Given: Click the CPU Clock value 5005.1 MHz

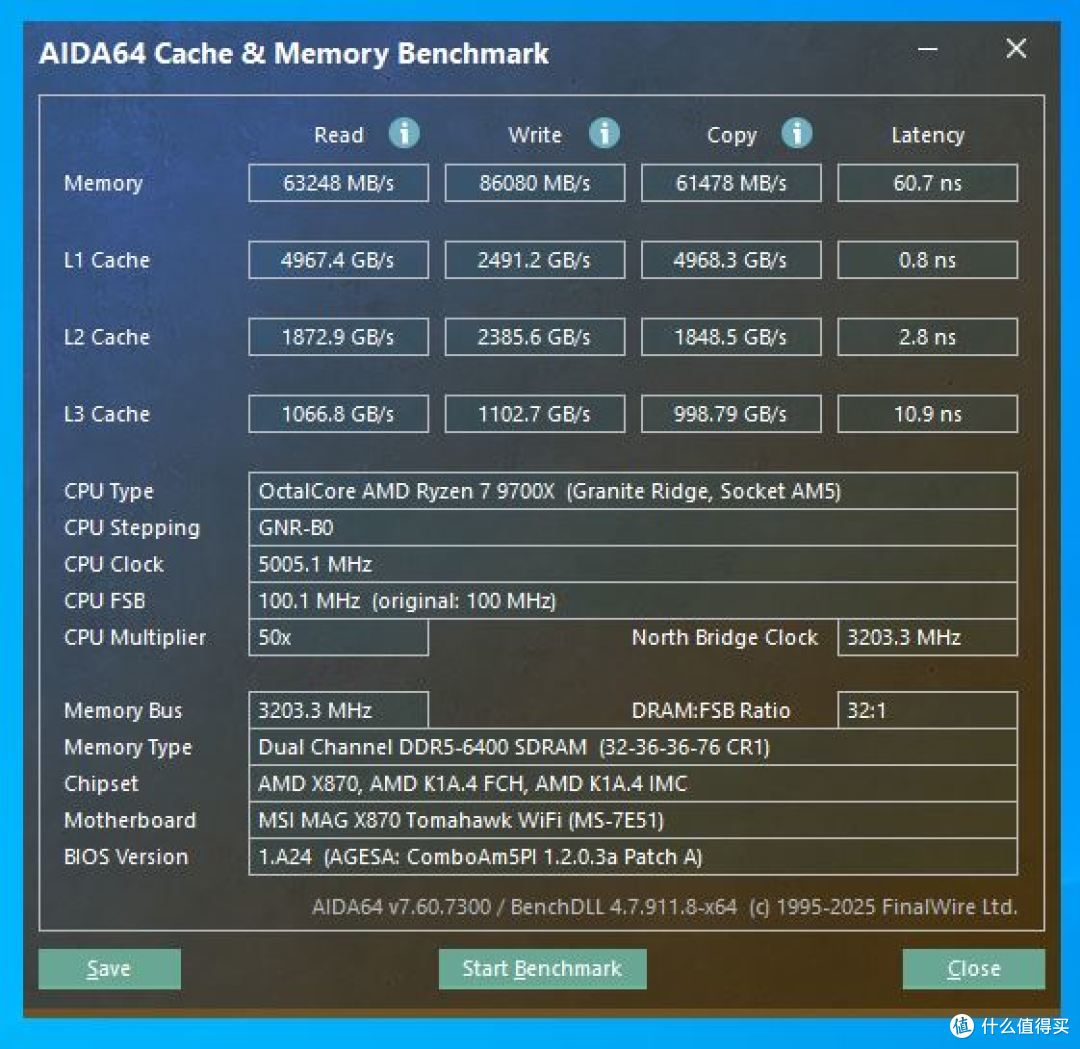Looking at the screenshot, I should click(633, 564).
